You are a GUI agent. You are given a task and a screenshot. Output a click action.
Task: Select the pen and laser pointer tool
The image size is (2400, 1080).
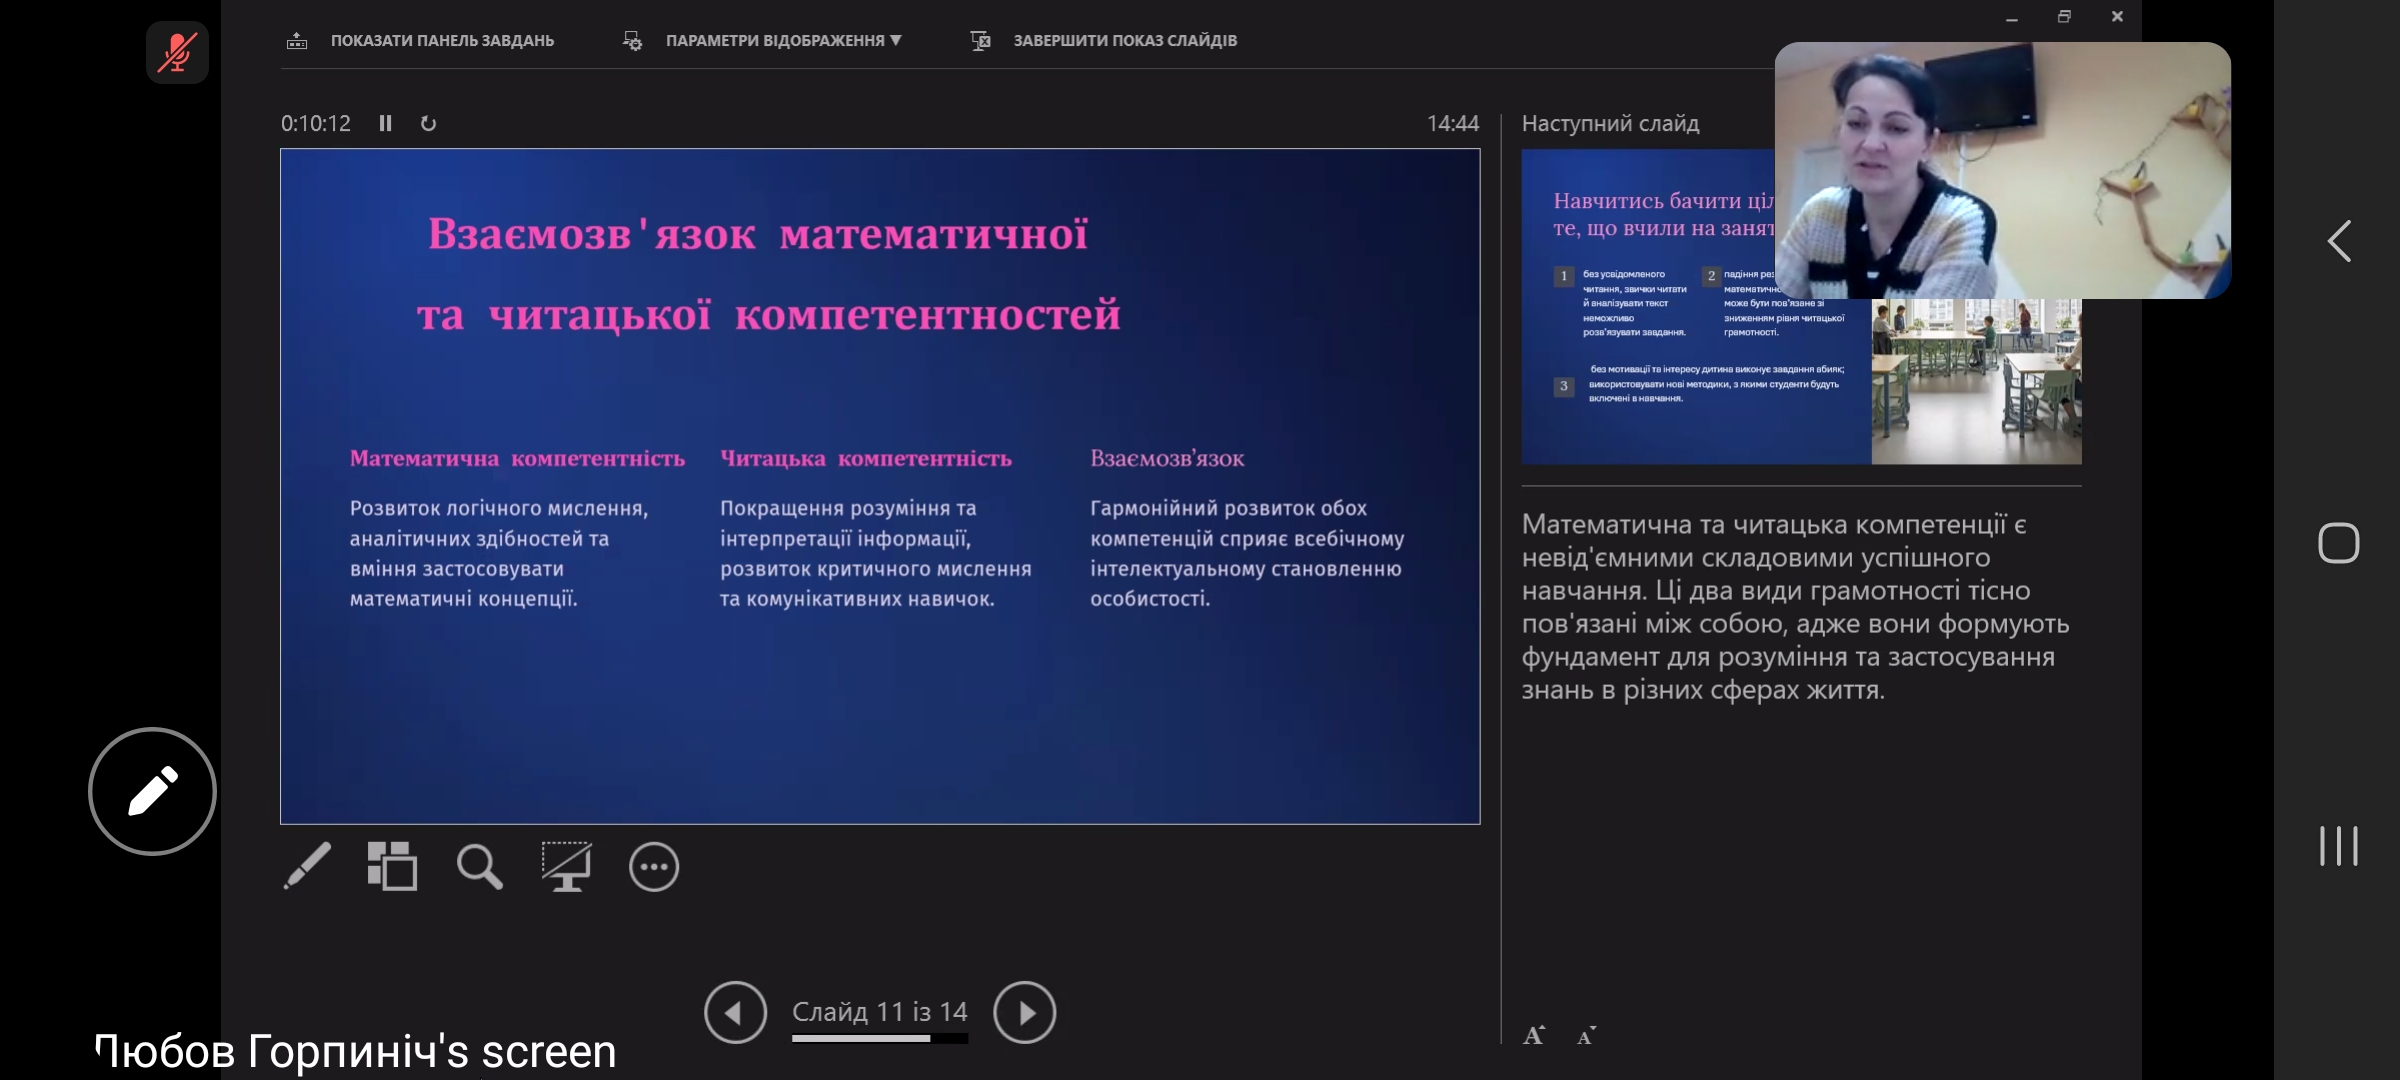(307, 866)
